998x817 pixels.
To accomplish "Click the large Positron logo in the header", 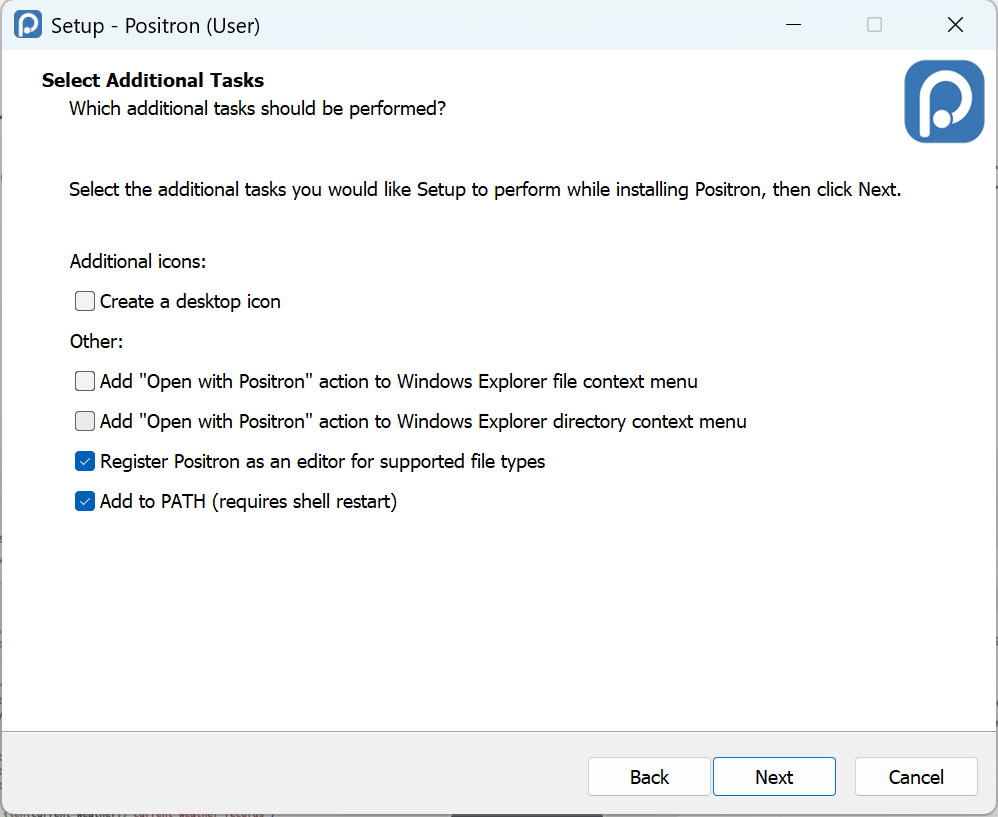I will point(944,101).
